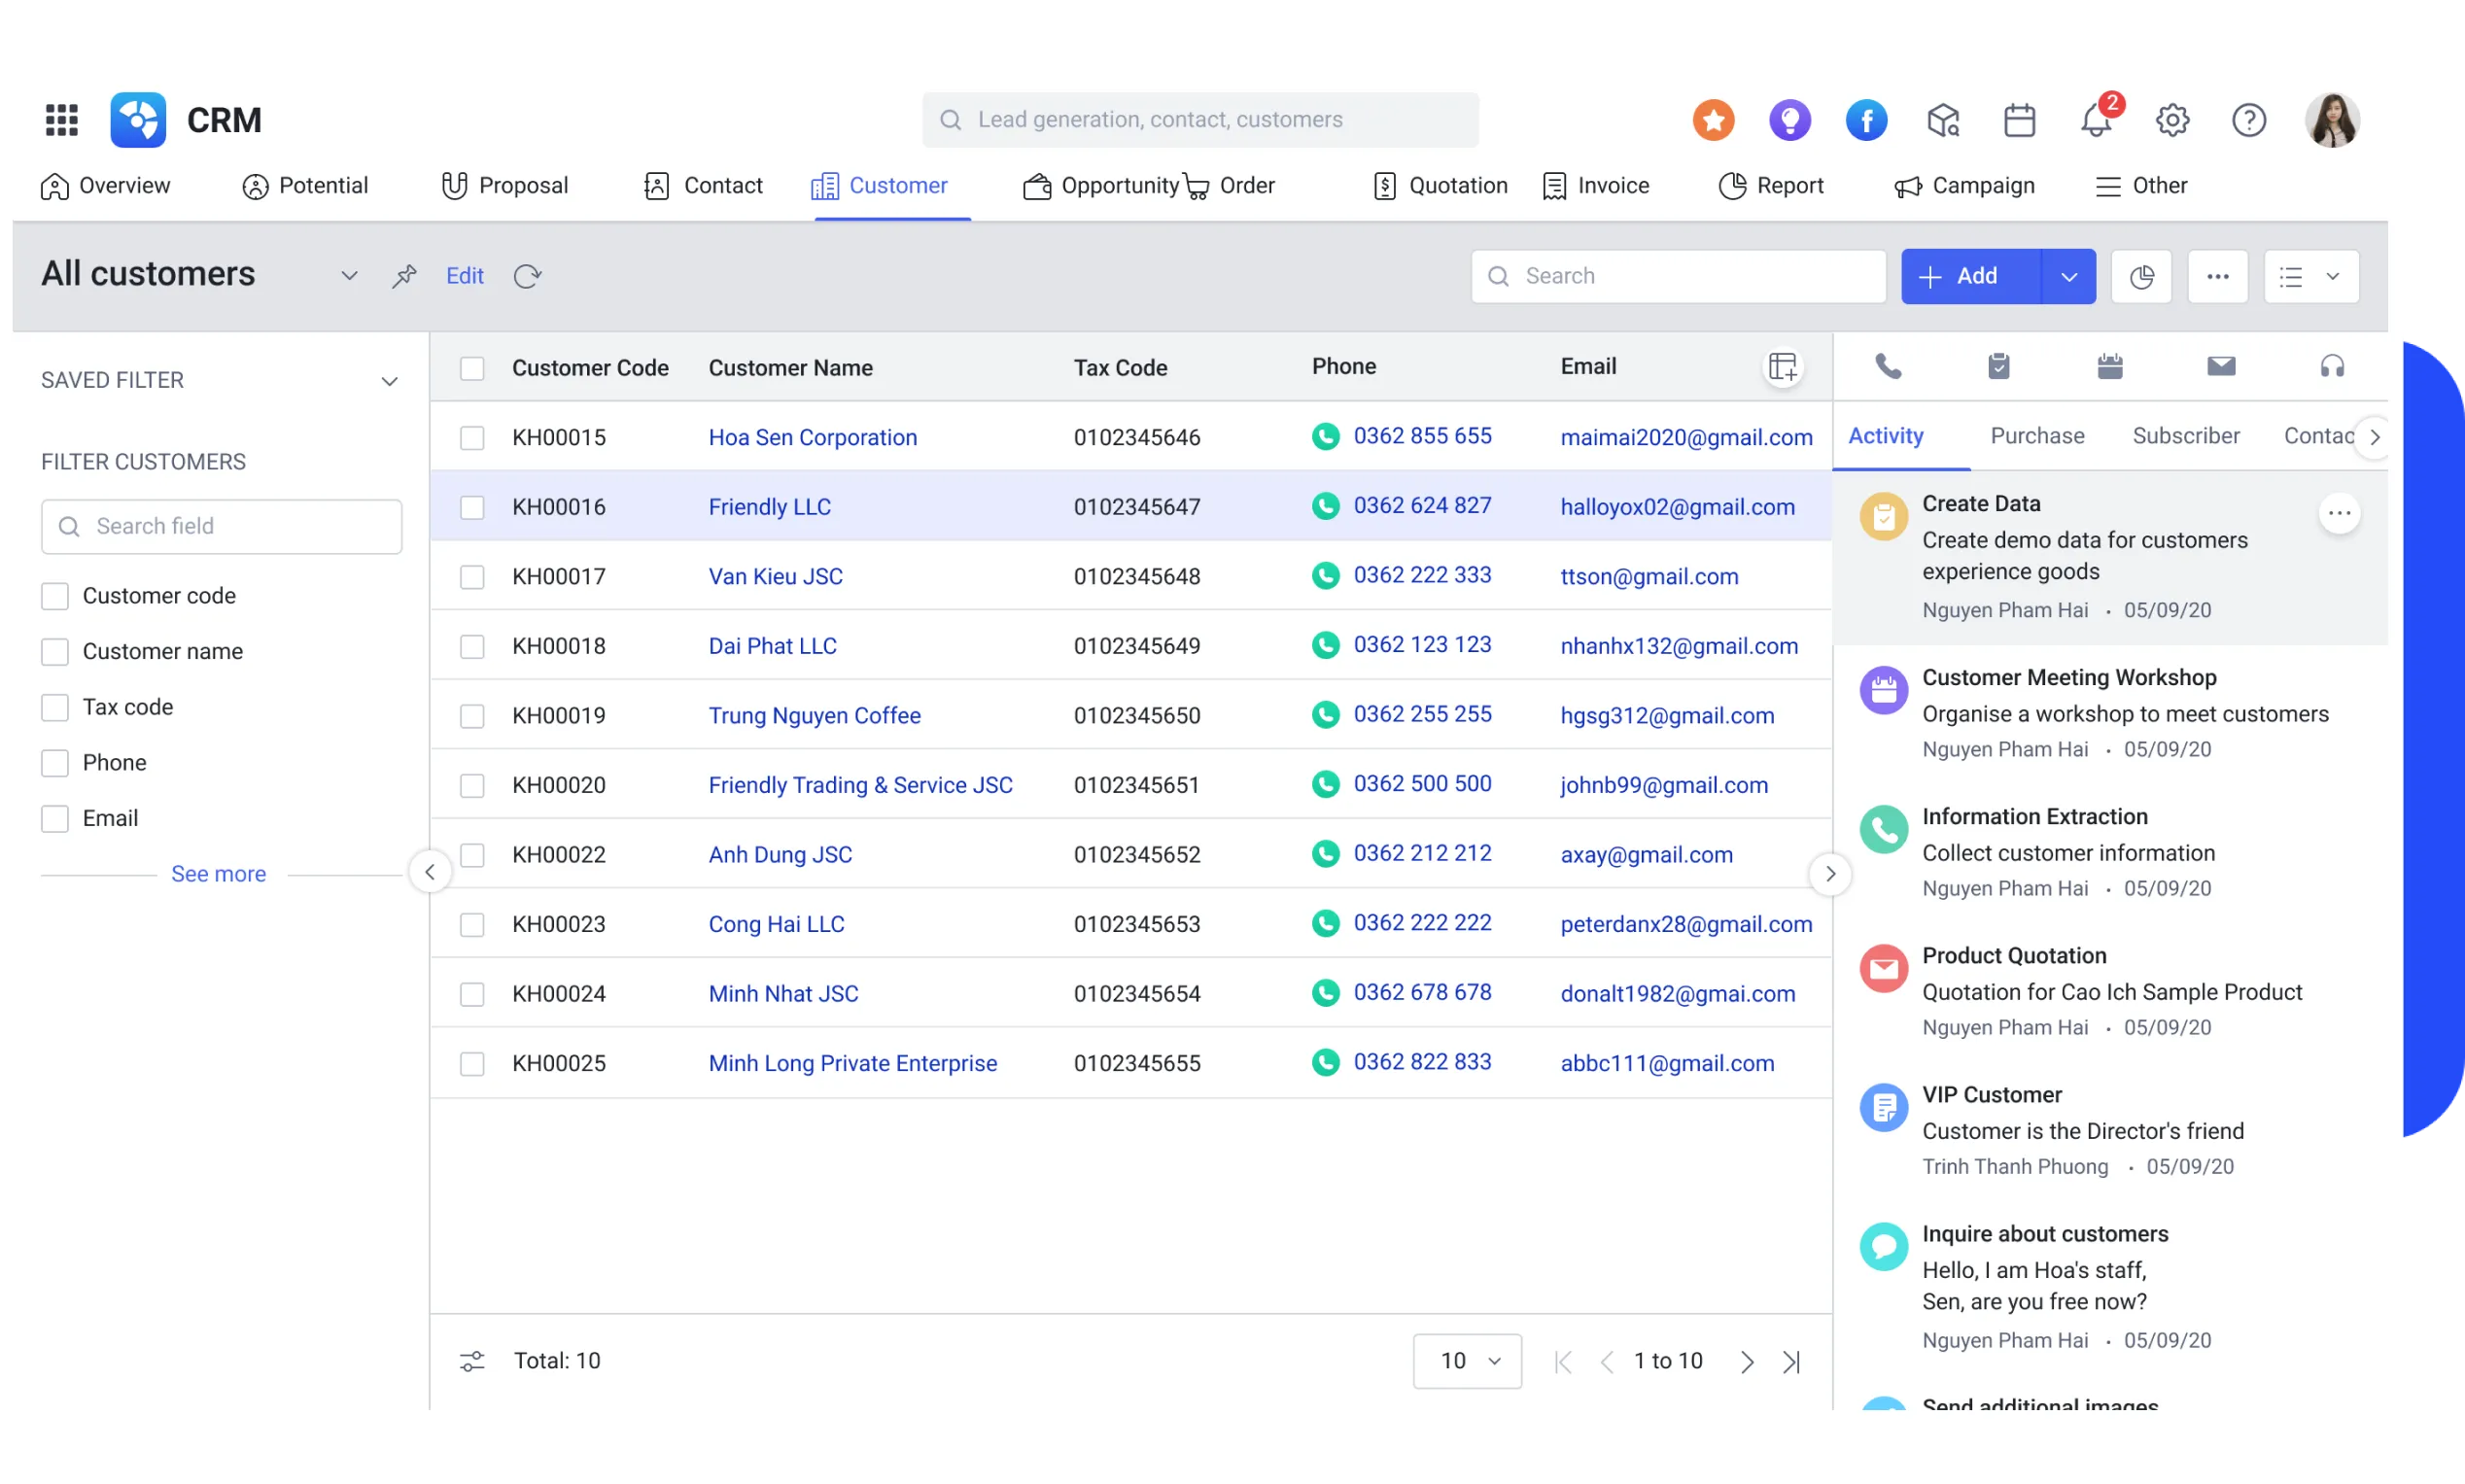The width and height of the screenshot is (2465, 1484).
Task: Open the Add button dropdown arrow
Action: (2068, 276)
